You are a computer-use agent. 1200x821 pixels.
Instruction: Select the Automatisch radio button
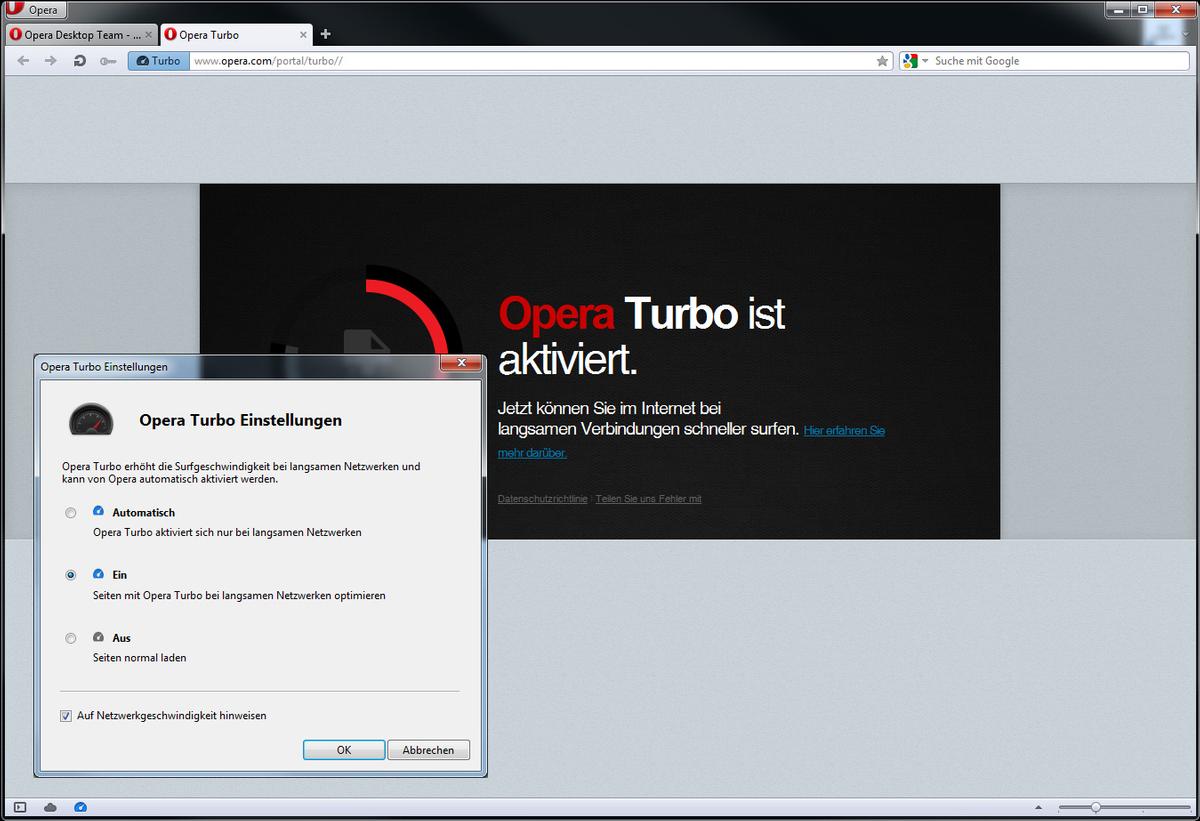point(70,513)
